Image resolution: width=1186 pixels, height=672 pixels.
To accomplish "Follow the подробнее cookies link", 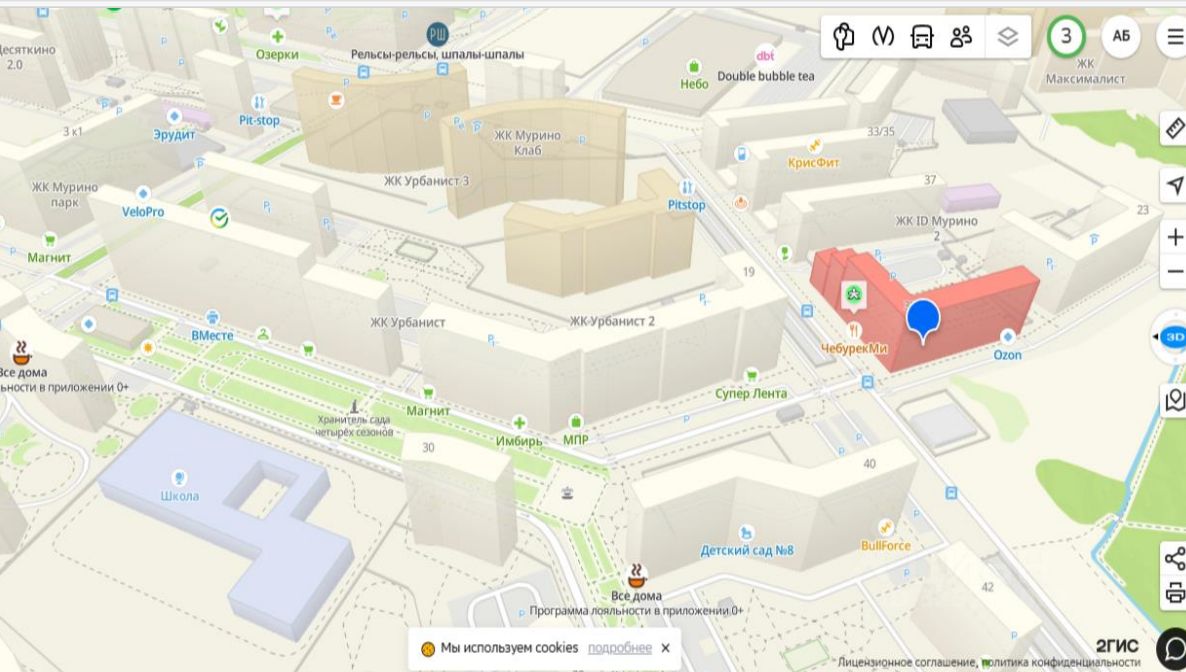I will pyautogui.click(x=619, y=649).
